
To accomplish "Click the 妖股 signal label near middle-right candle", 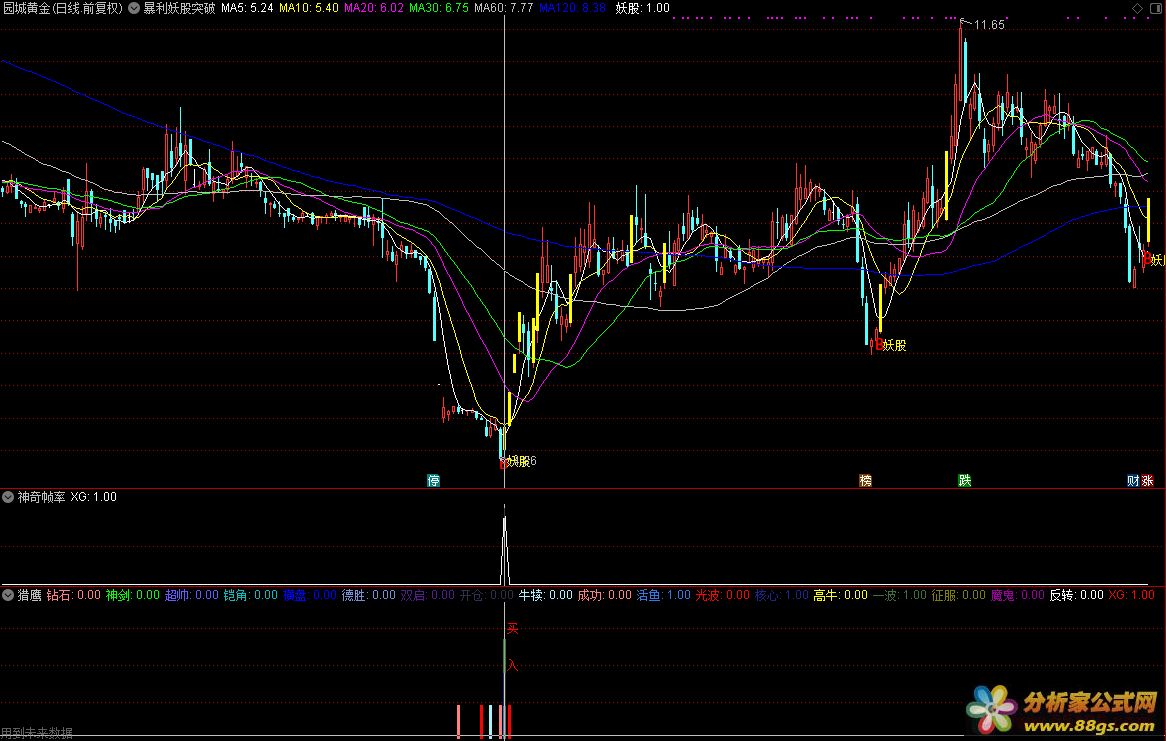I will pos(895,345).
